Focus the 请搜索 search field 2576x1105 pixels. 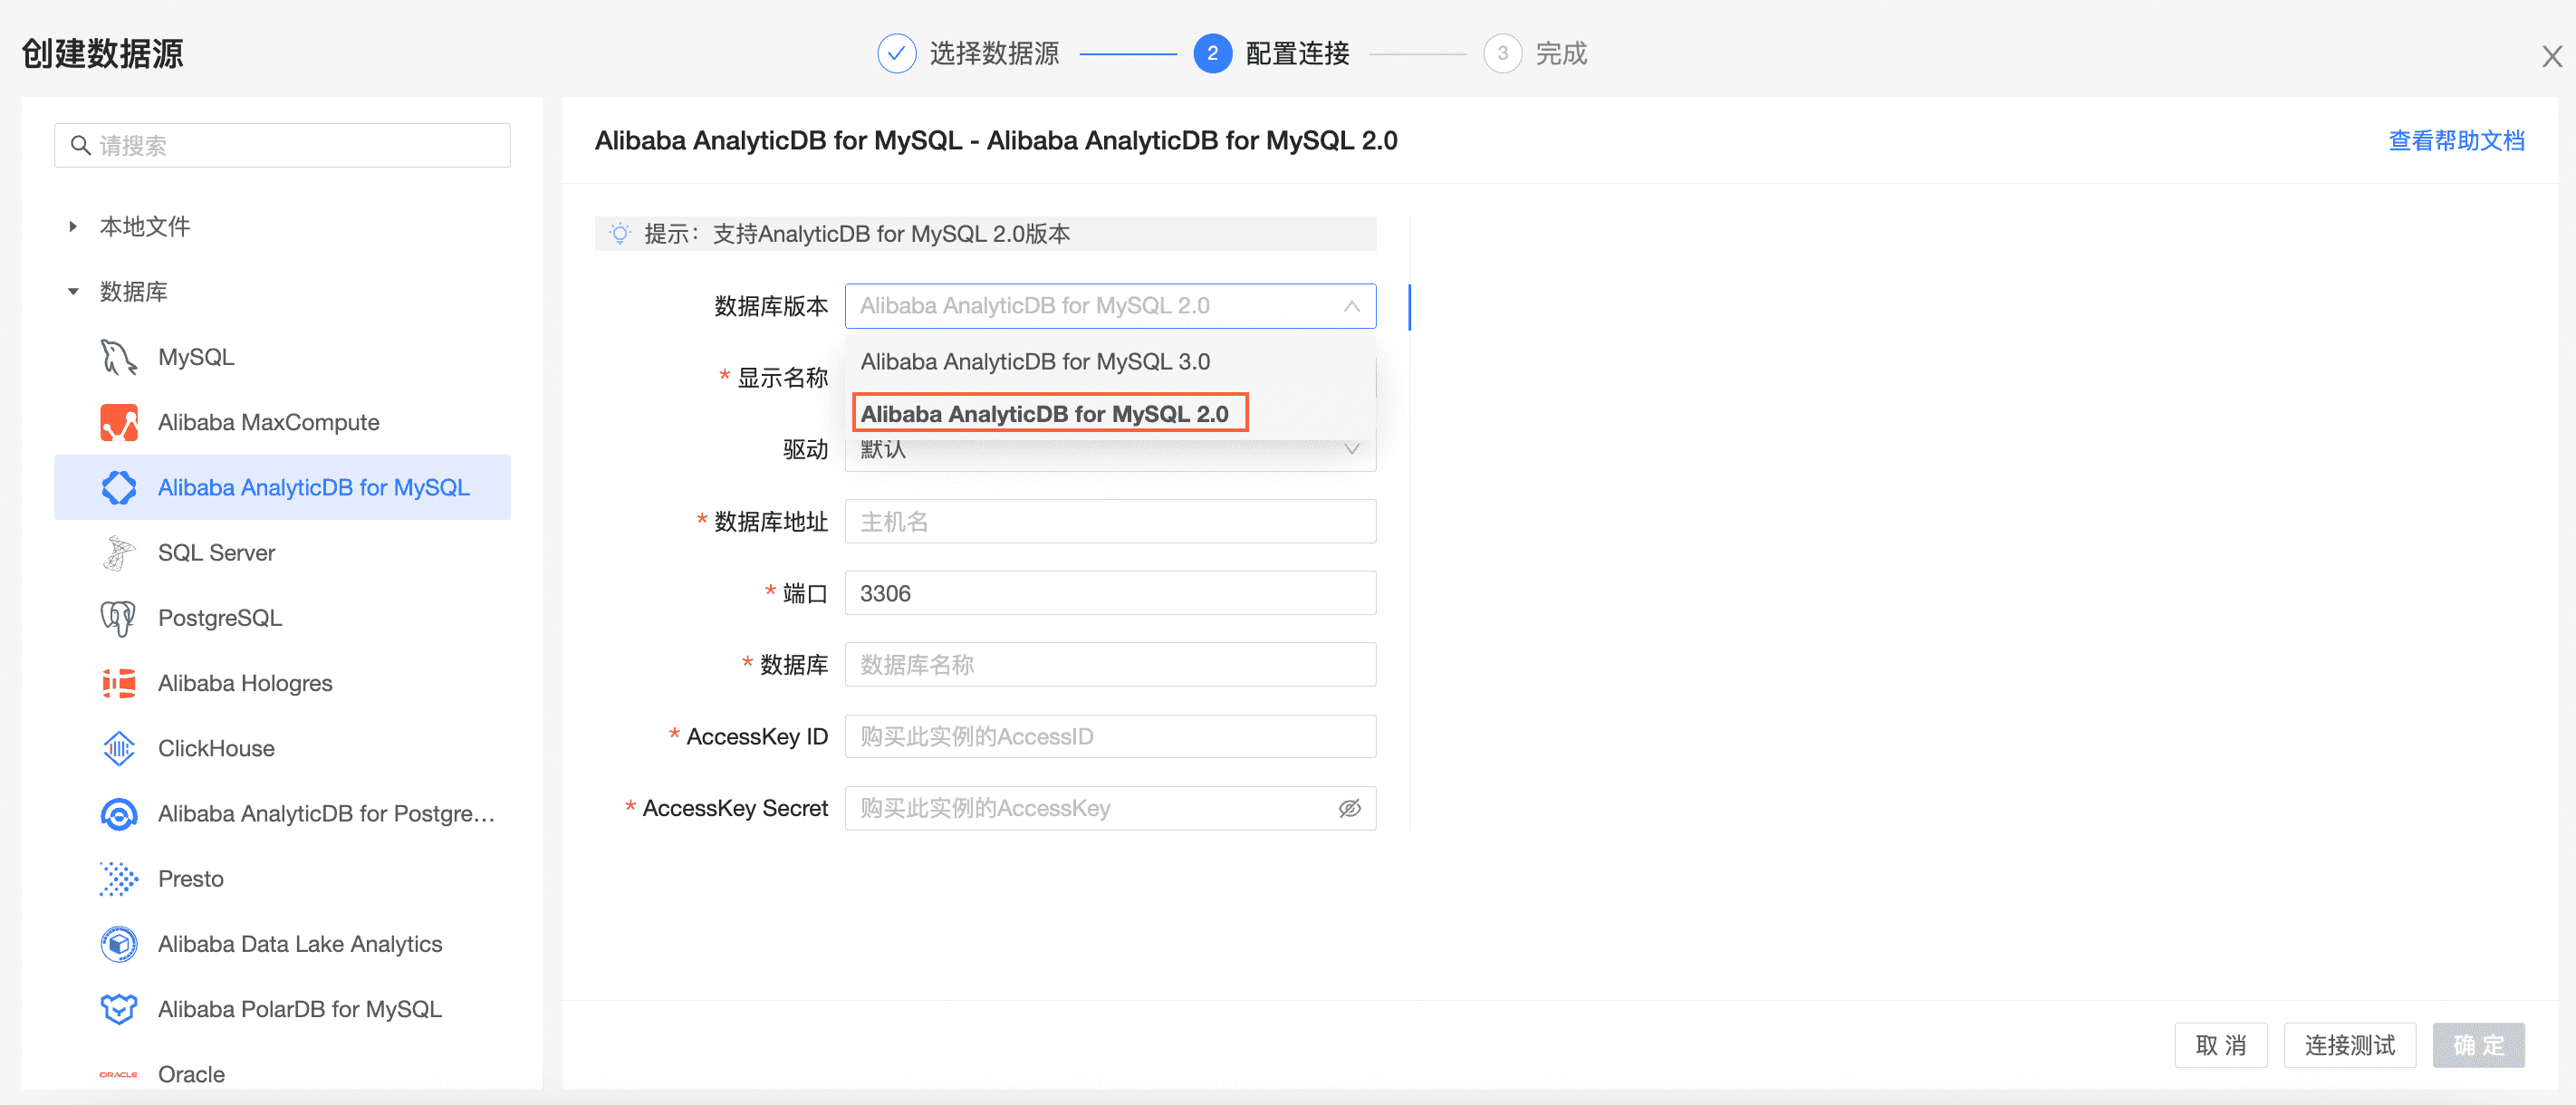coord(282,146)
